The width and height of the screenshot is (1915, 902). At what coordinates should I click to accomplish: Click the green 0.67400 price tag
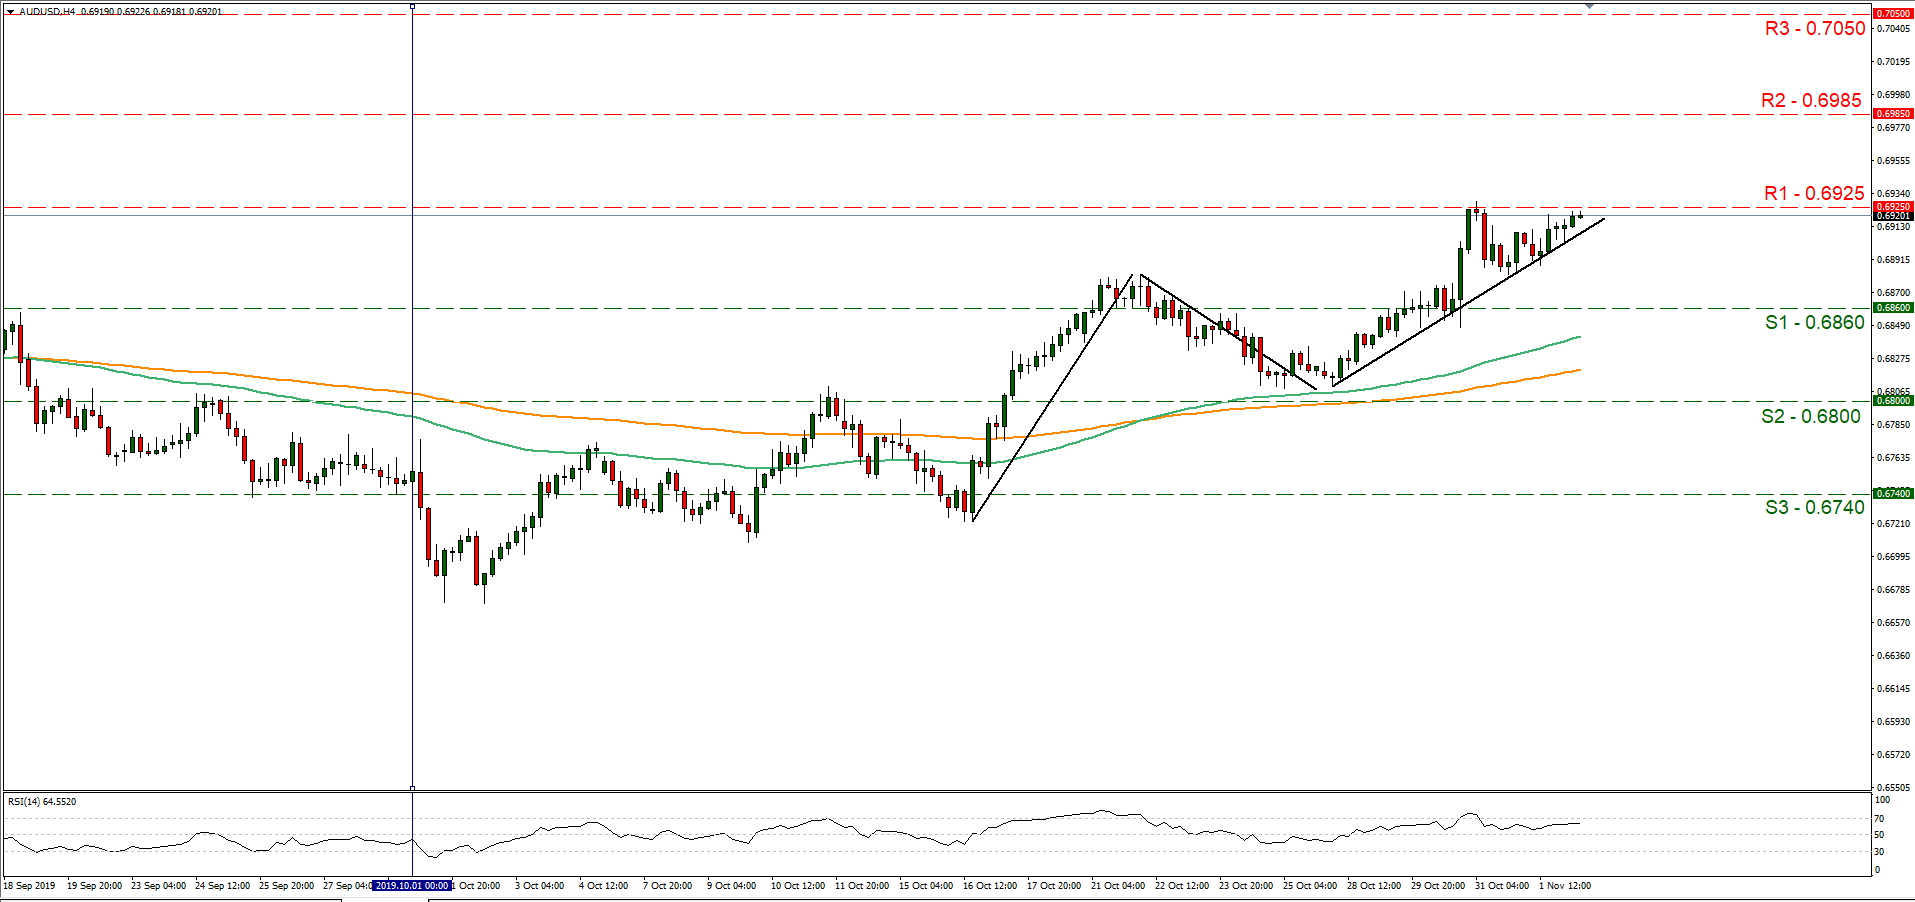(x=1893, y=494)
